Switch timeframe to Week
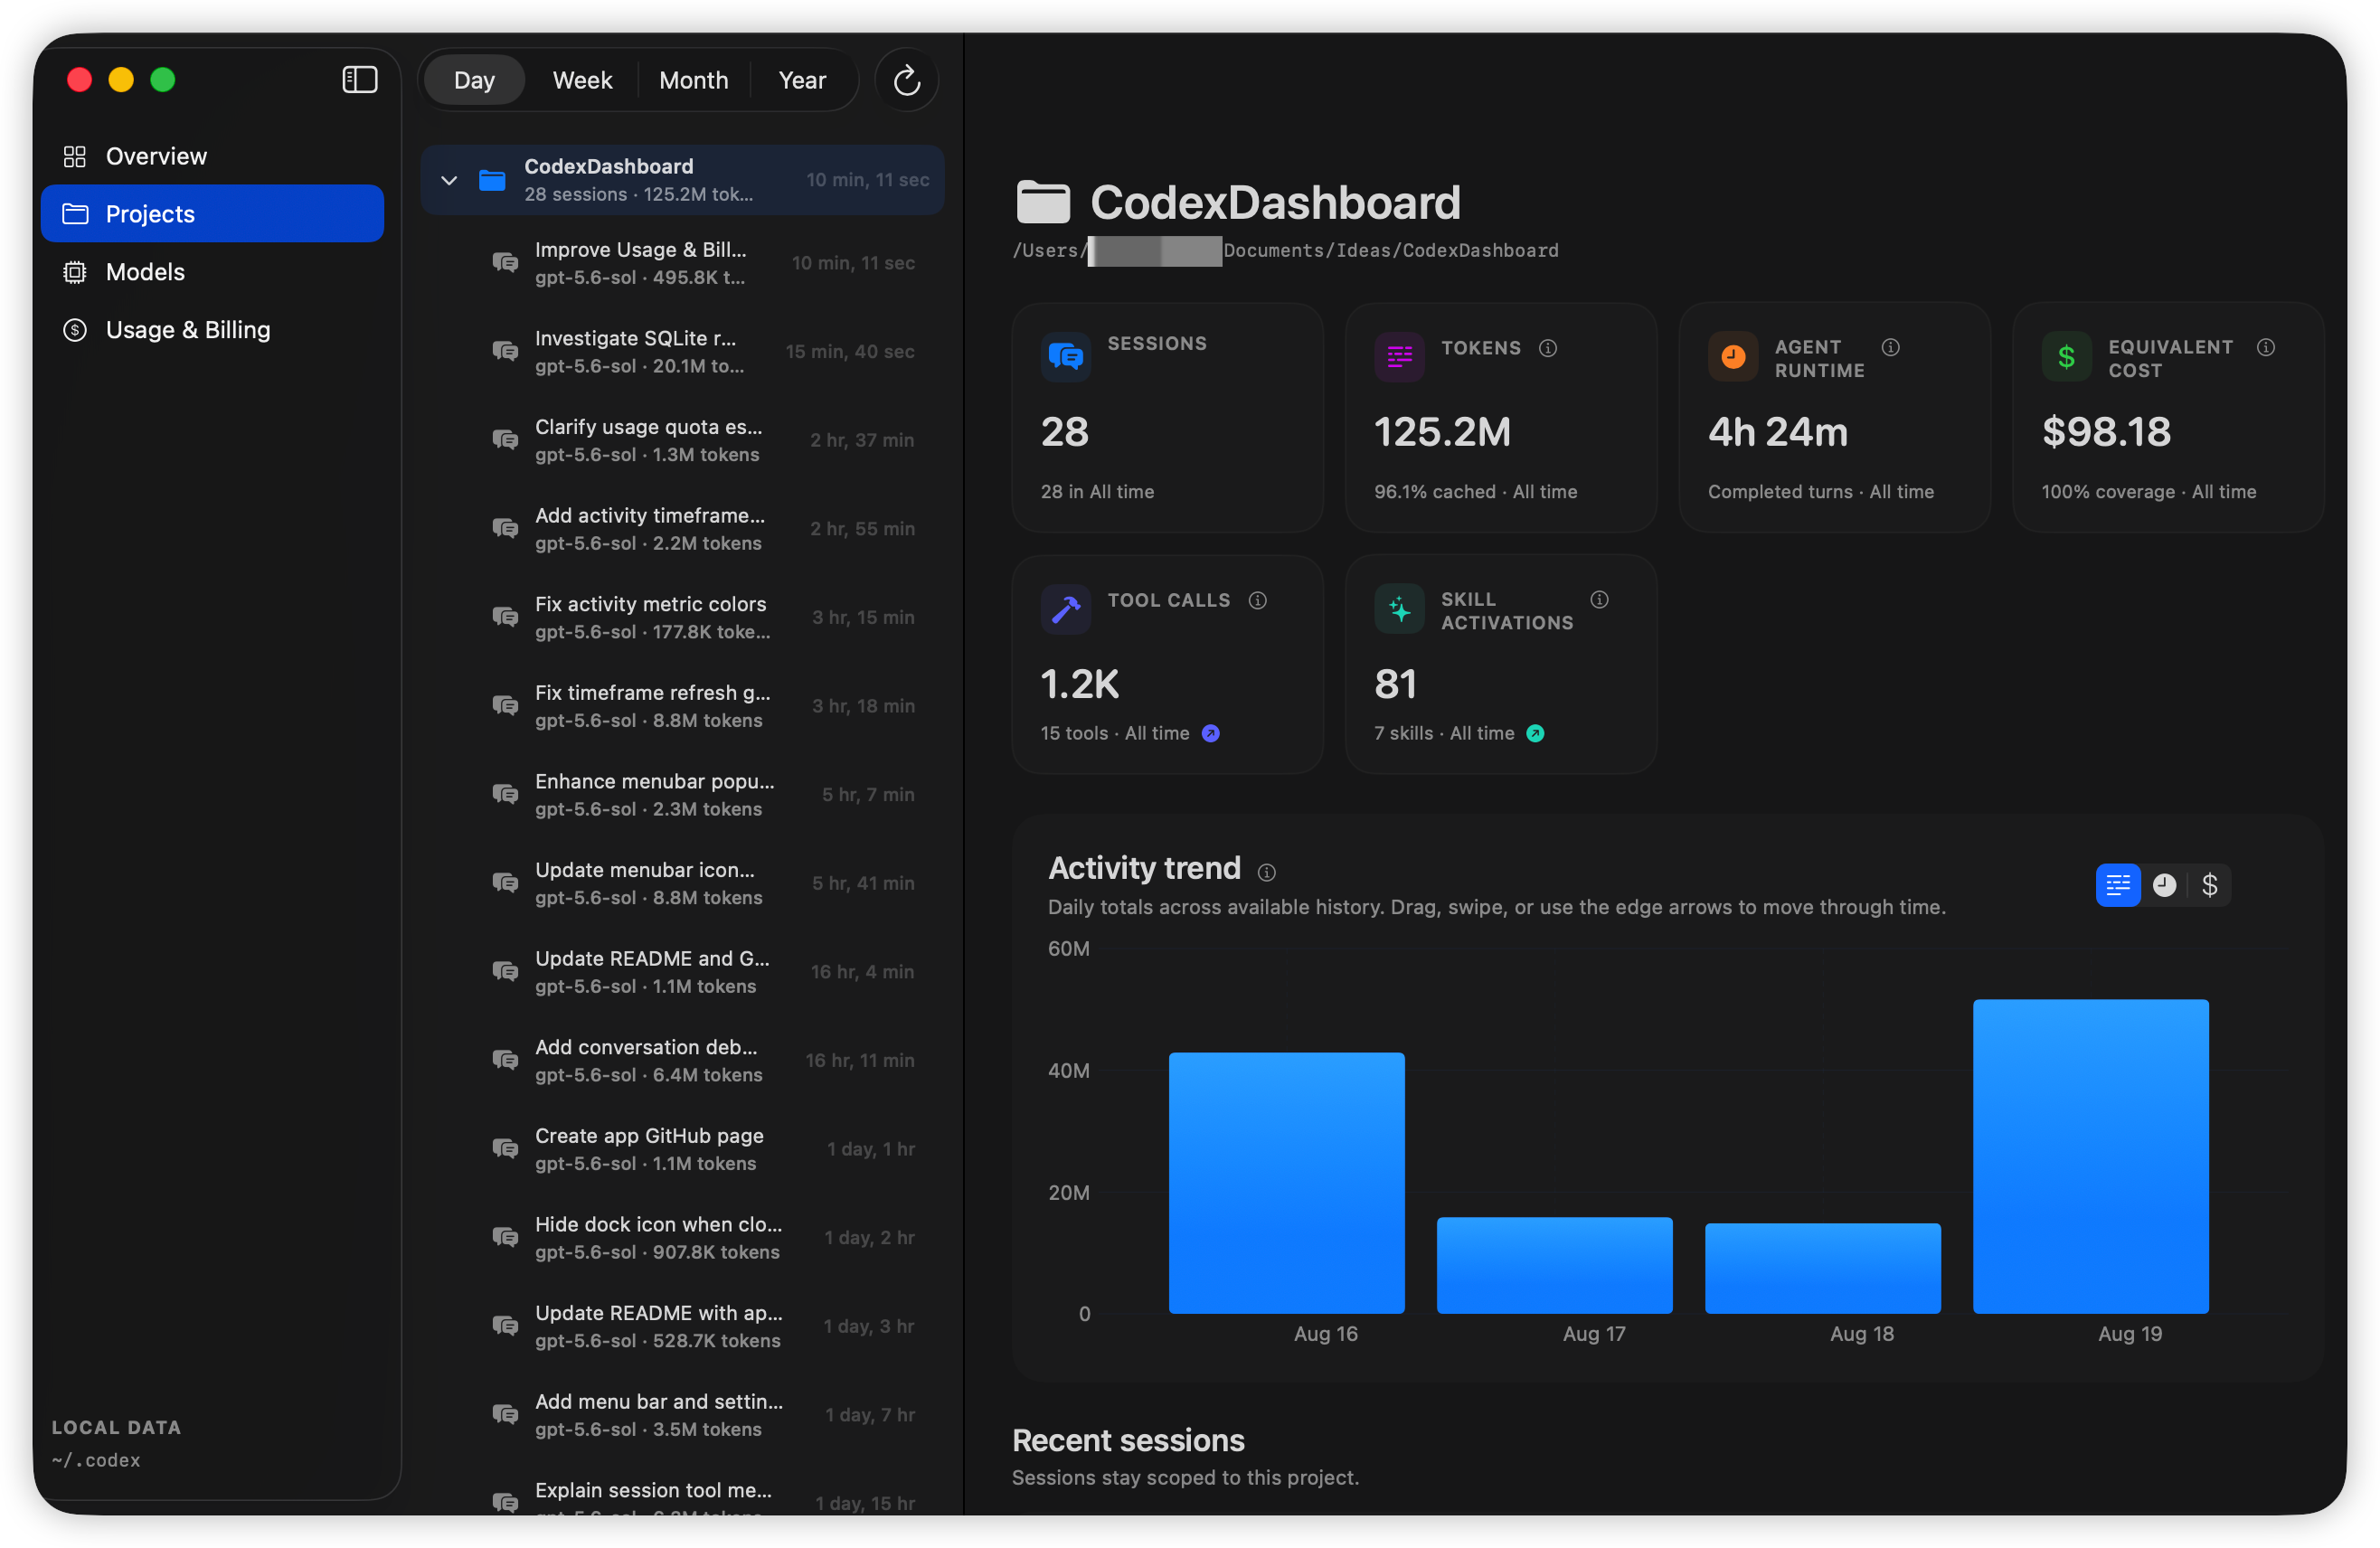 (x=582, y=80)
